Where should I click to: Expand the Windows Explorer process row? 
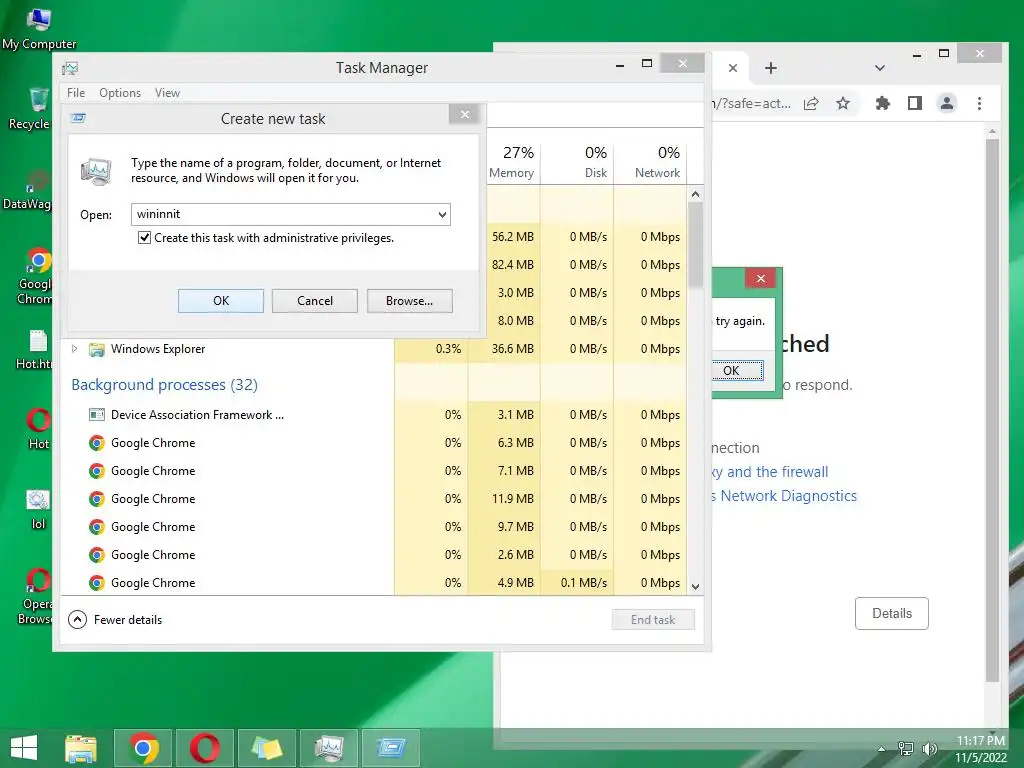[74, 349]
